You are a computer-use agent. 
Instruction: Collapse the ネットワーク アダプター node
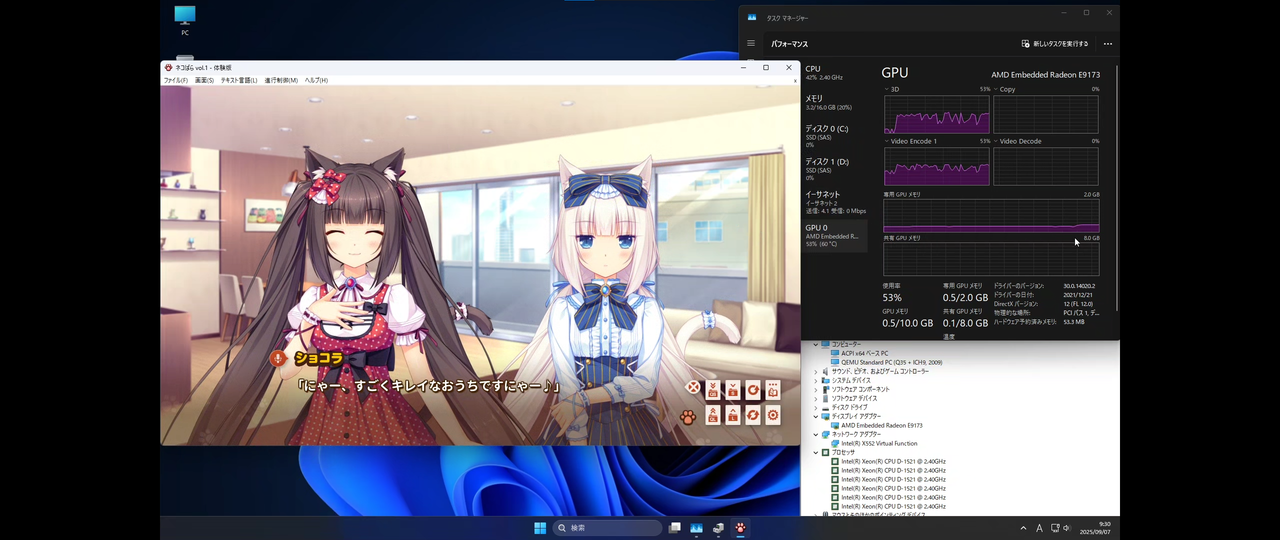pos(815,434)
